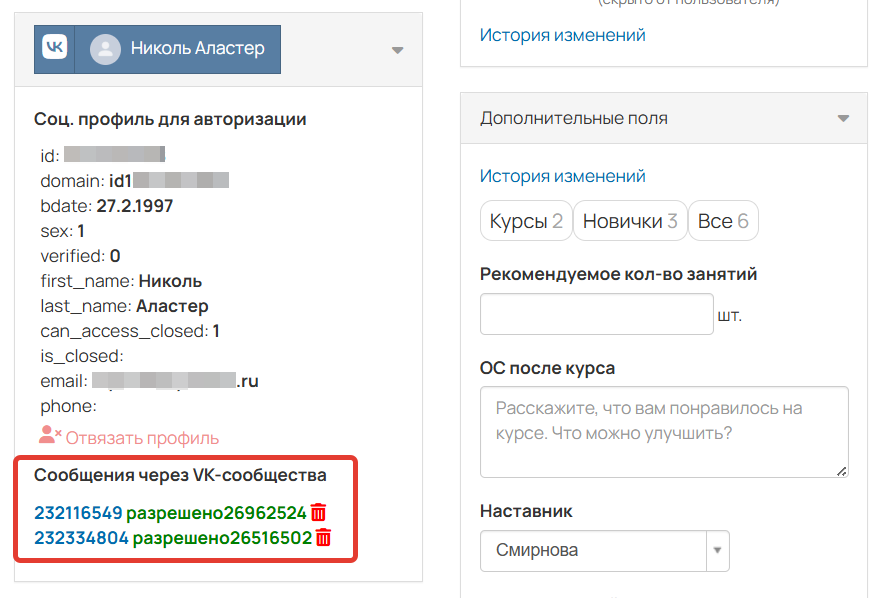The width and height of the screenshot is (880, 598).
Task: Click inside the Рекомендуемое кол-во занятий field
Action: pyautogui.click(x=596, y=313)
